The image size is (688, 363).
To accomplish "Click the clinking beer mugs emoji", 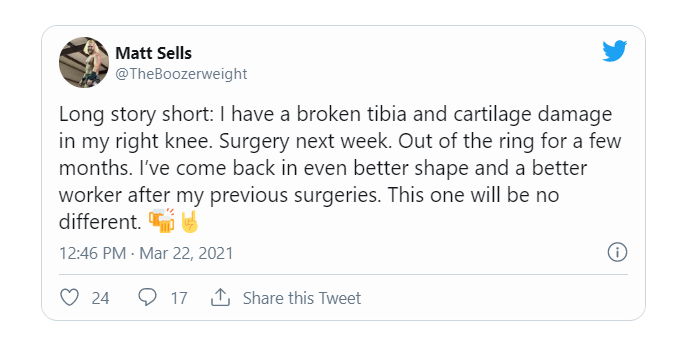I will pyautogui.click(x=161, y=221).
